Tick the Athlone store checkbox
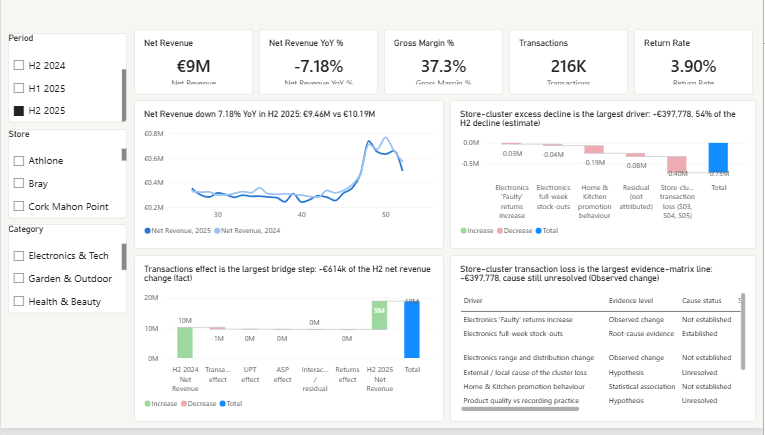765x435 pixels. click(19, 160)
